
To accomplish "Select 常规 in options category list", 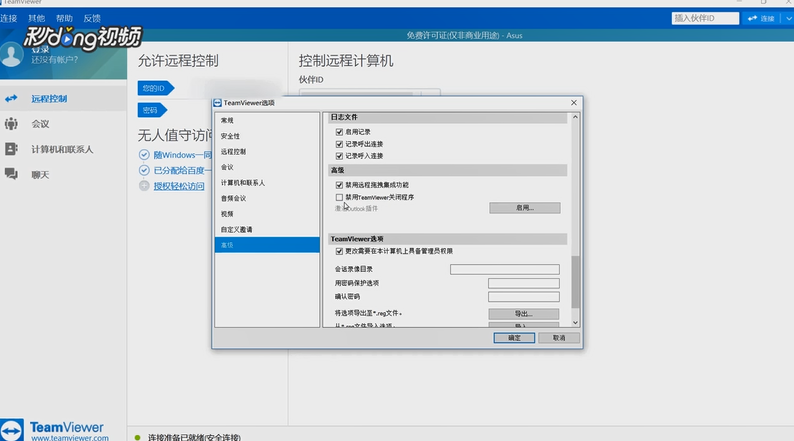I will (267, 121).
